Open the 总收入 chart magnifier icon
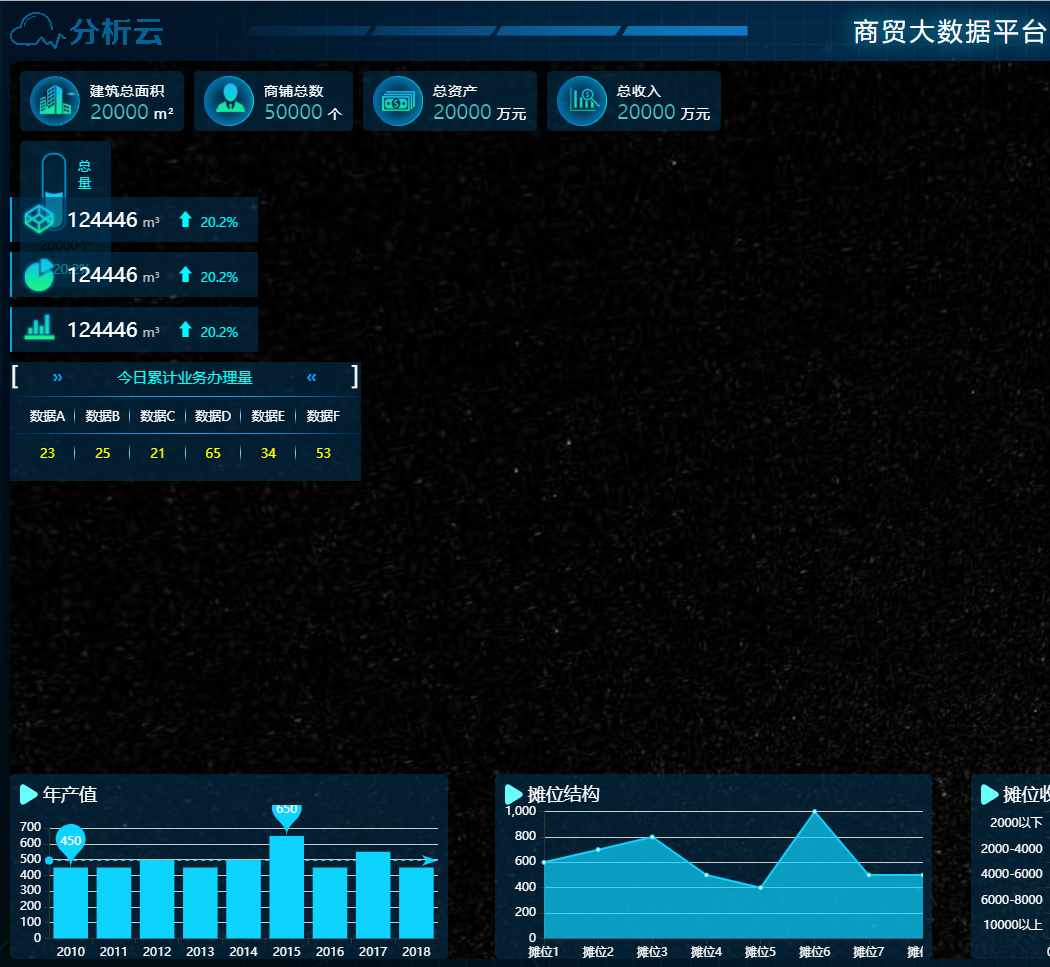 click(582, 101)
